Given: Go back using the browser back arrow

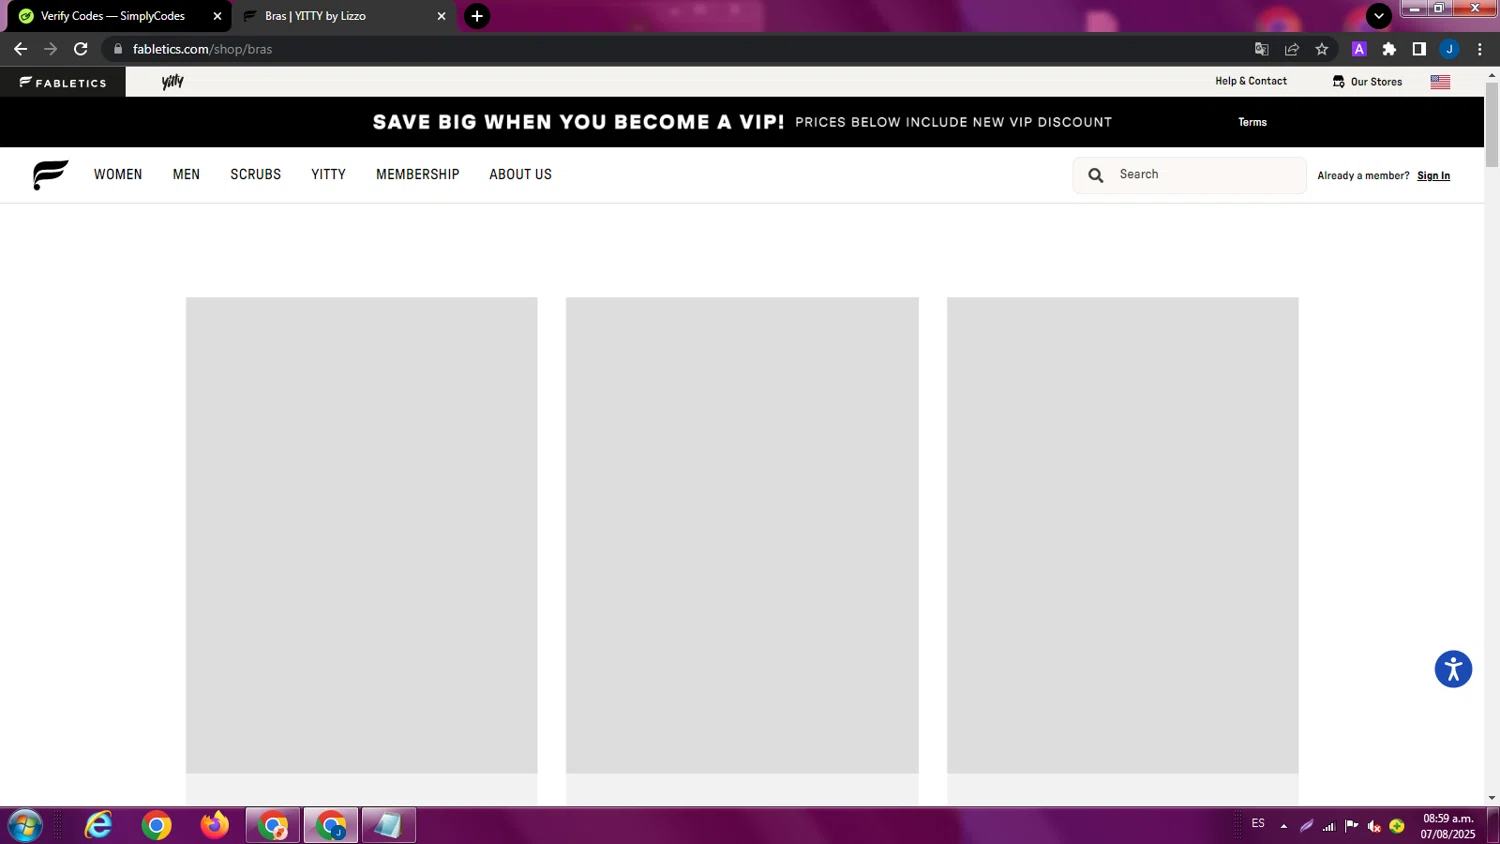Looking at the screenshot, I should click(x=20, y=49).
